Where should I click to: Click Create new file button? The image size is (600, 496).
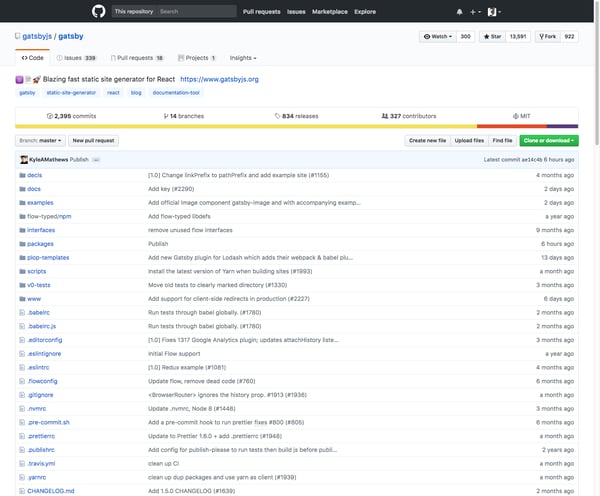point(427,140)
